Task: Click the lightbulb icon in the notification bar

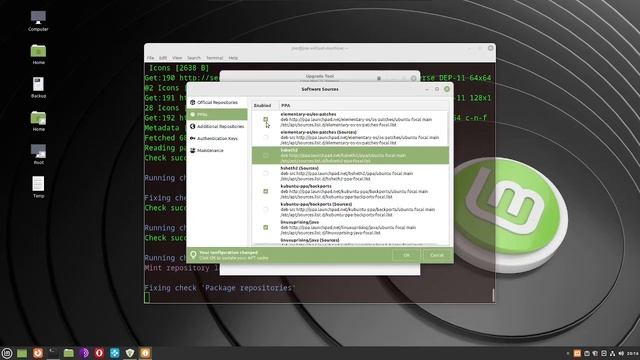Action: [193, 255]
